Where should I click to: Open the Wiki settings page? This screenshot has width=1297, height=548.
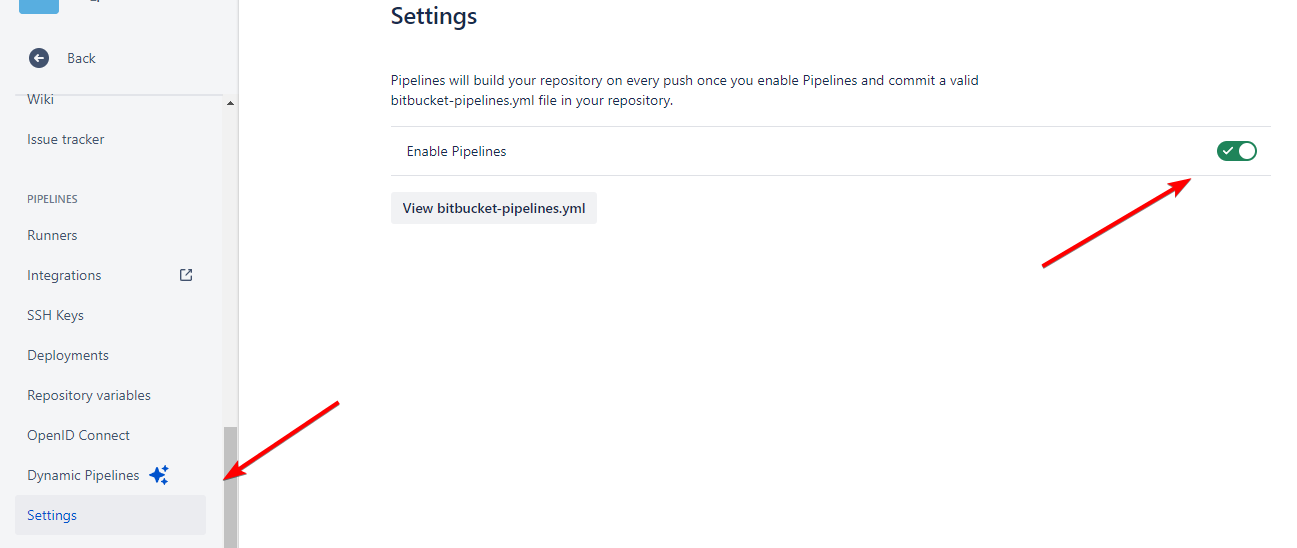pyautogui.click(x=41, y=99)
